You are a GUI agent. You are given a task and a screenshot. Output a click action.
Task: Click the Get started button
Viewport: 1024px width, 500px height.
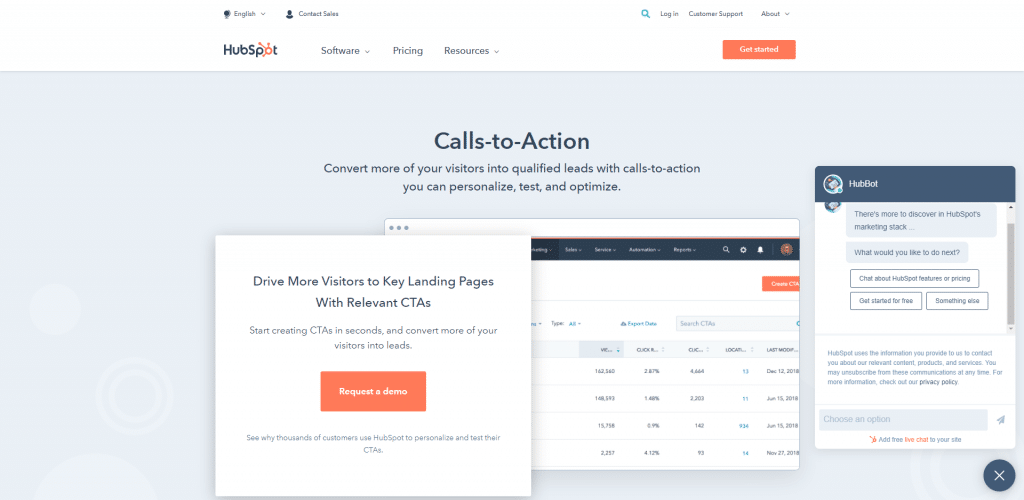758,49
